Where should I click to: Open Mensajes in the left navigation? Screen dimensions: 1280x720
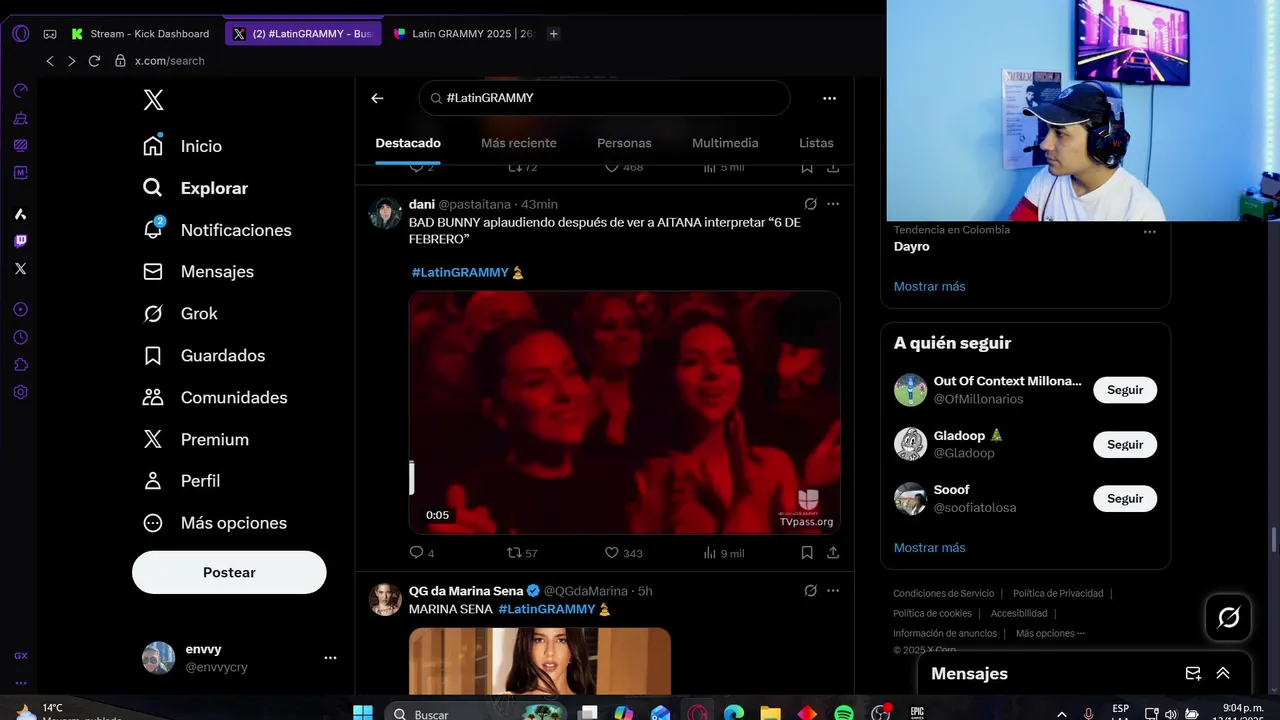(198, 272)
